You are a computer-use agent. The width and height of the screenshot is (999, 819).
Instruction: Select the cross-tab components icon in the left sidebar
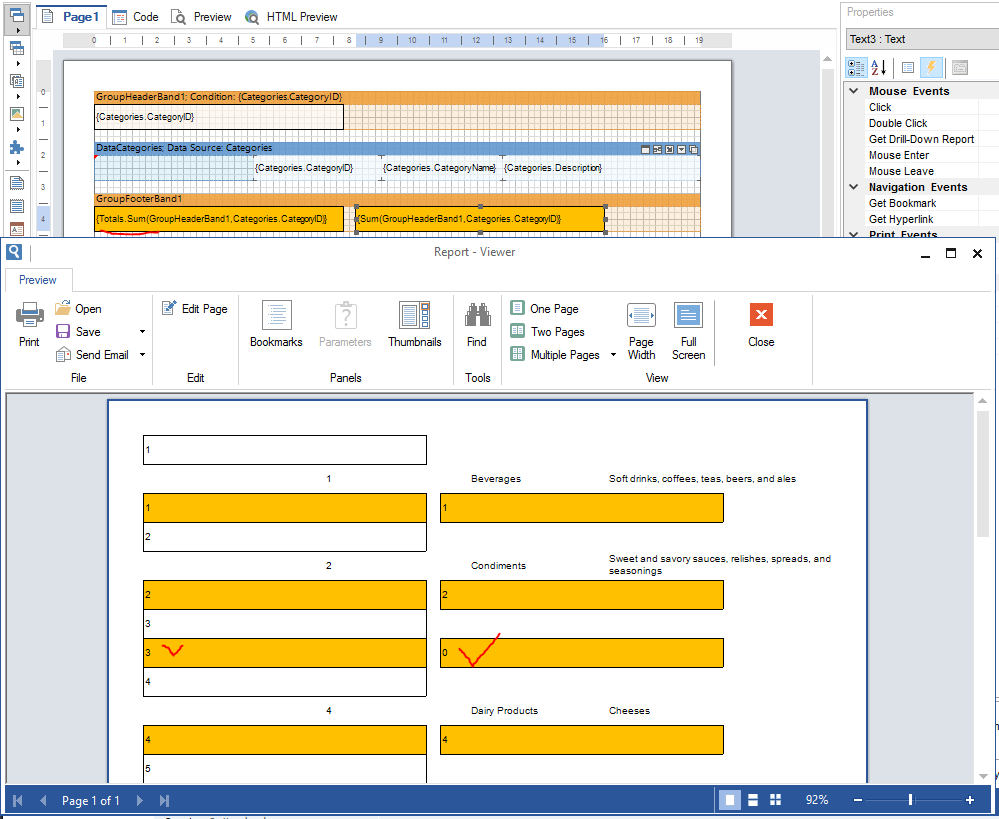(17, 48)
